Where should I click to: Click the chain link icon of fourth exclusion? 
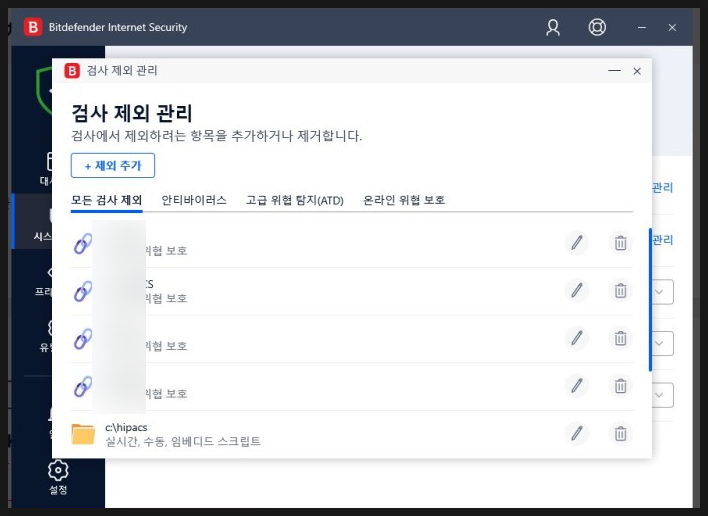pyautogui.click(x=83, y=387)
